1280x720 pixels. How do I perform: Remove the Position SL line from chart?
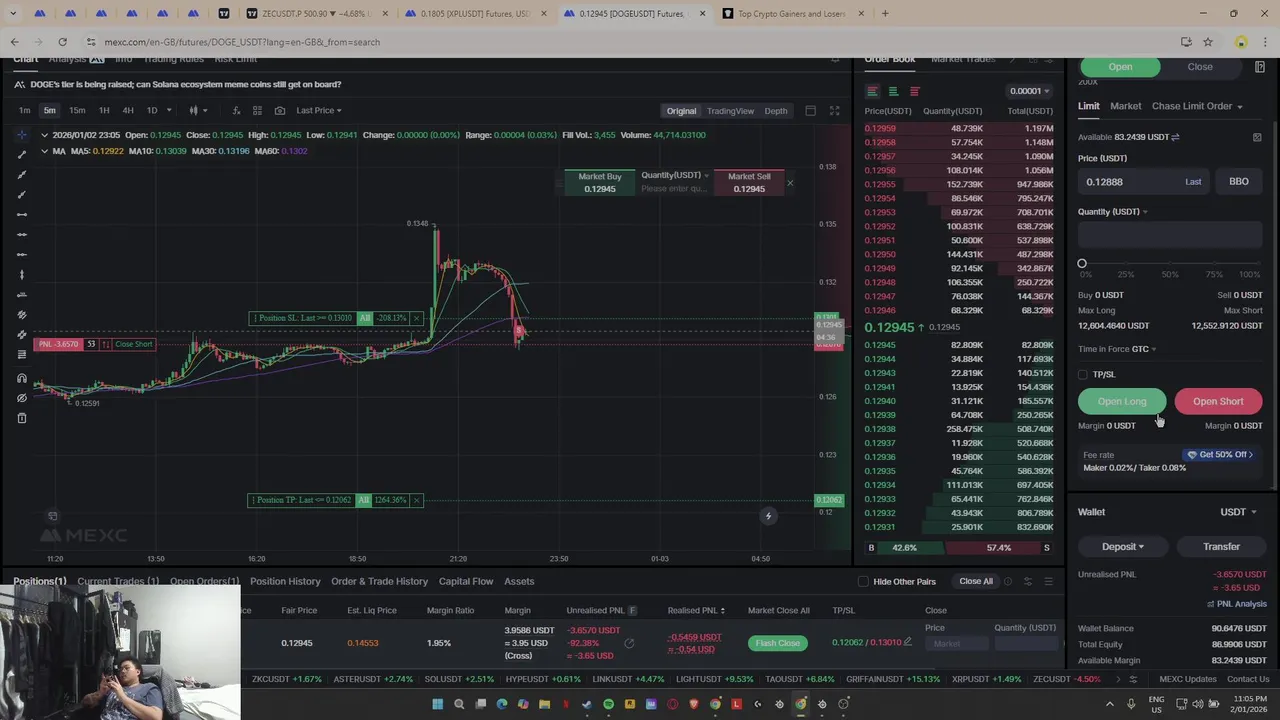pyautogui.click(x=416, y=318)
